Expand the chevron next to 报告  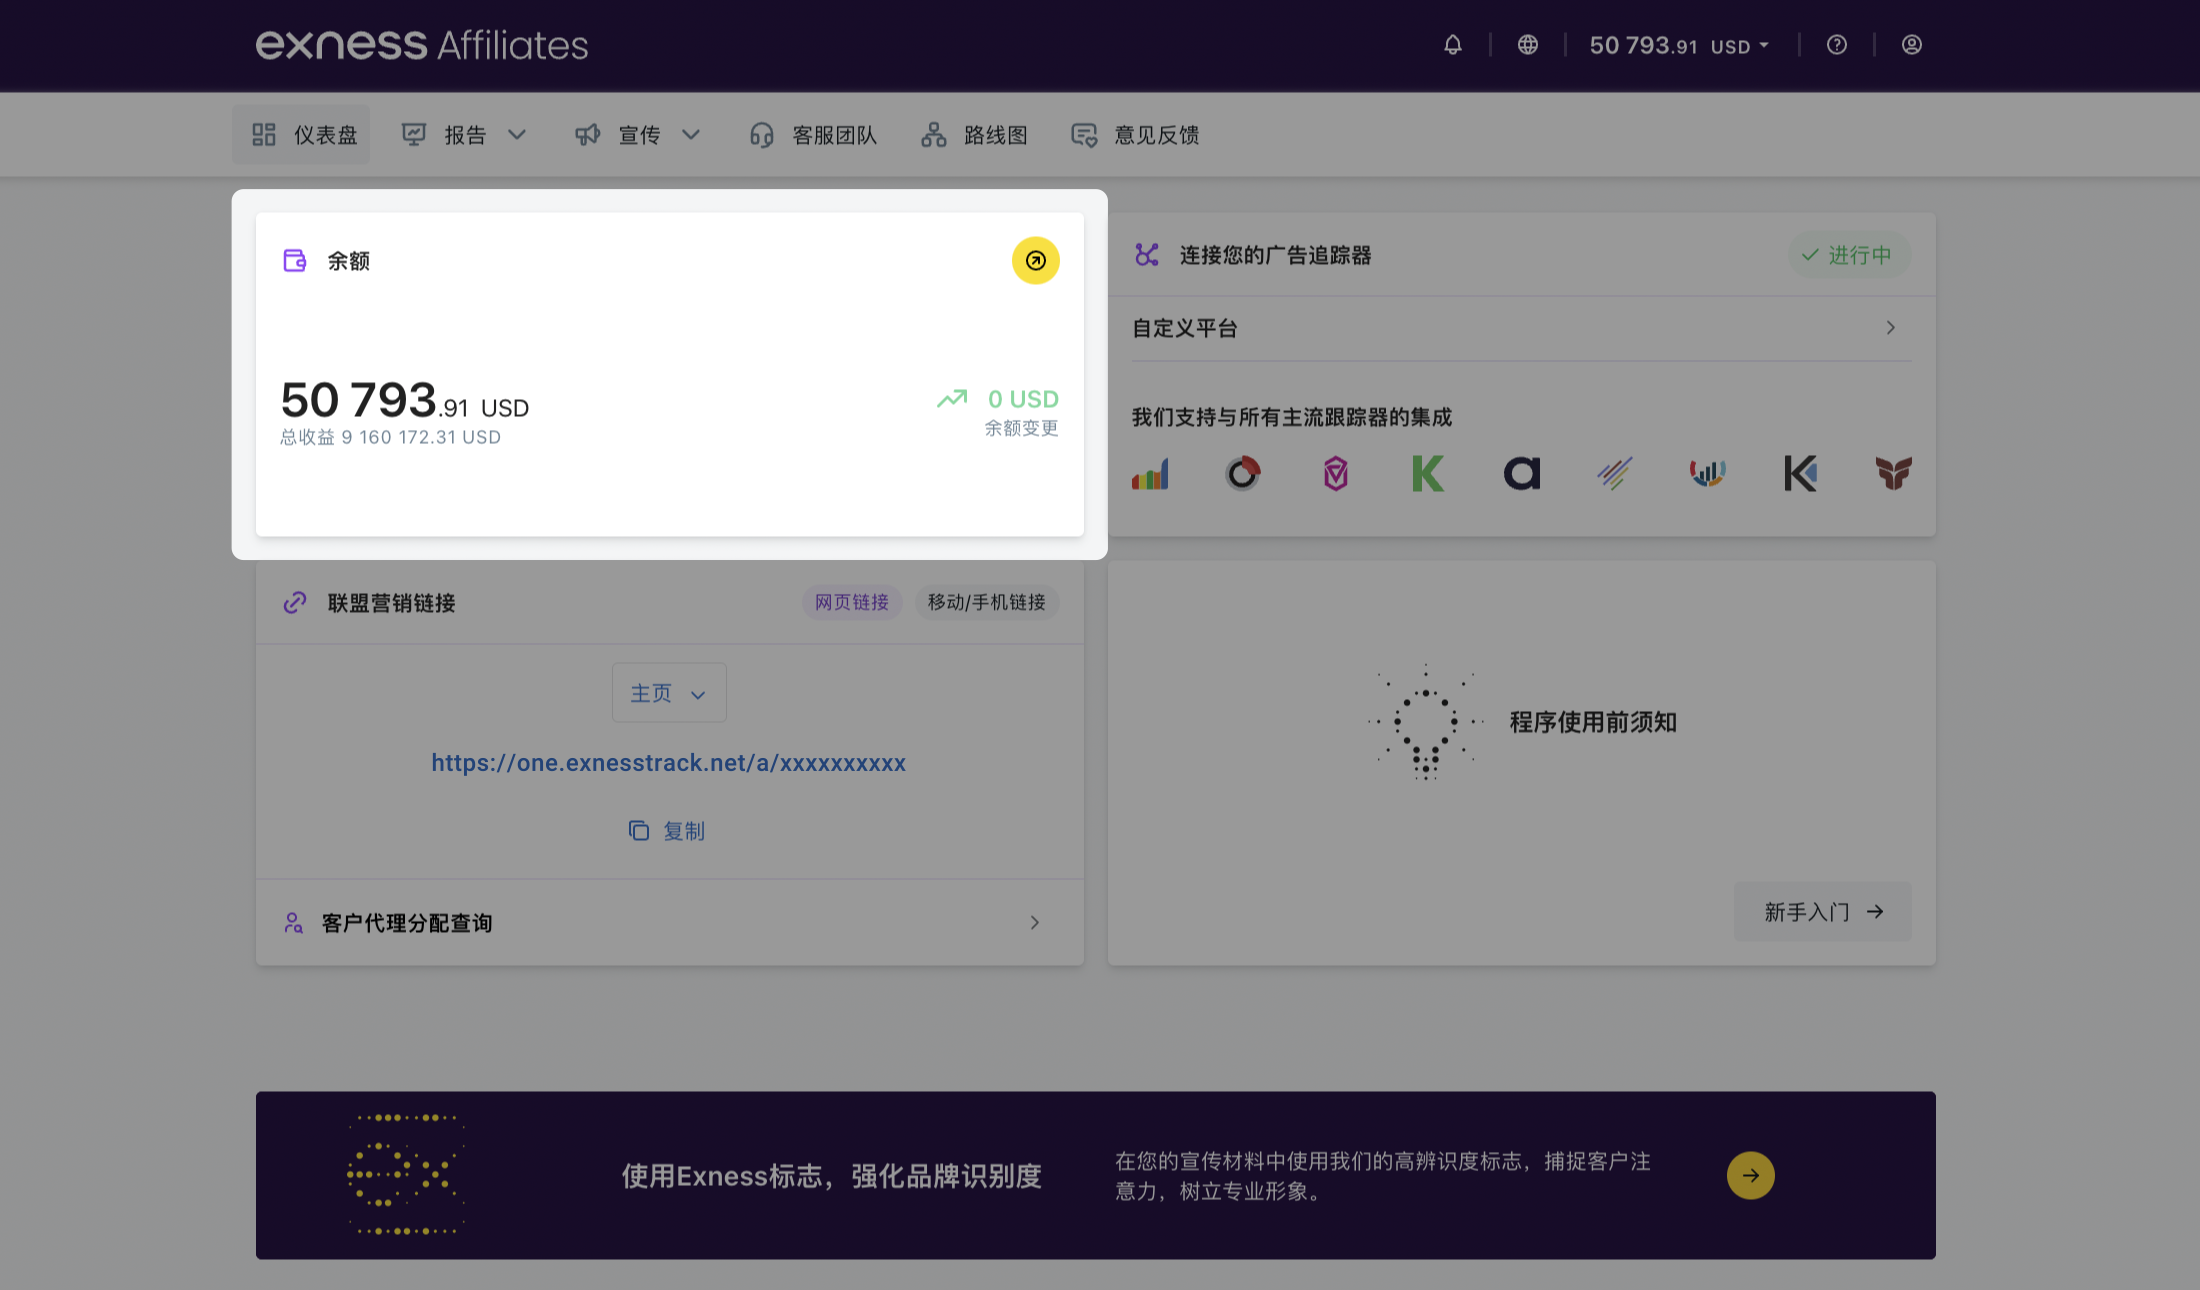click(517, 135)
